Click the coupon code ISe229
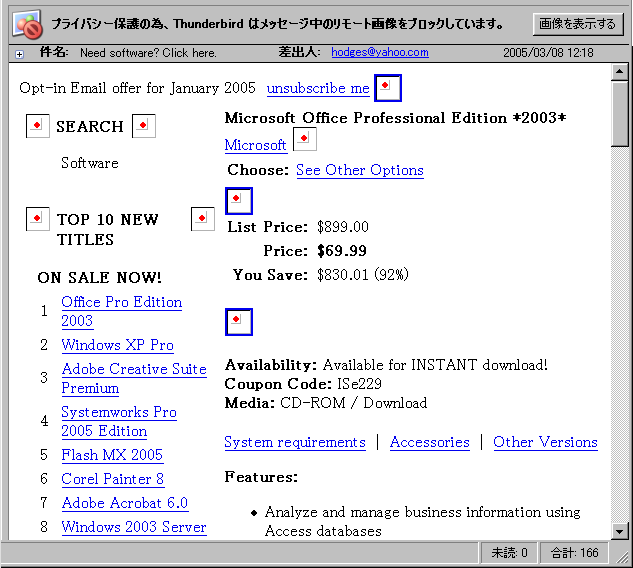The width and height of the screenshot is (633, 568). (359, 384)
